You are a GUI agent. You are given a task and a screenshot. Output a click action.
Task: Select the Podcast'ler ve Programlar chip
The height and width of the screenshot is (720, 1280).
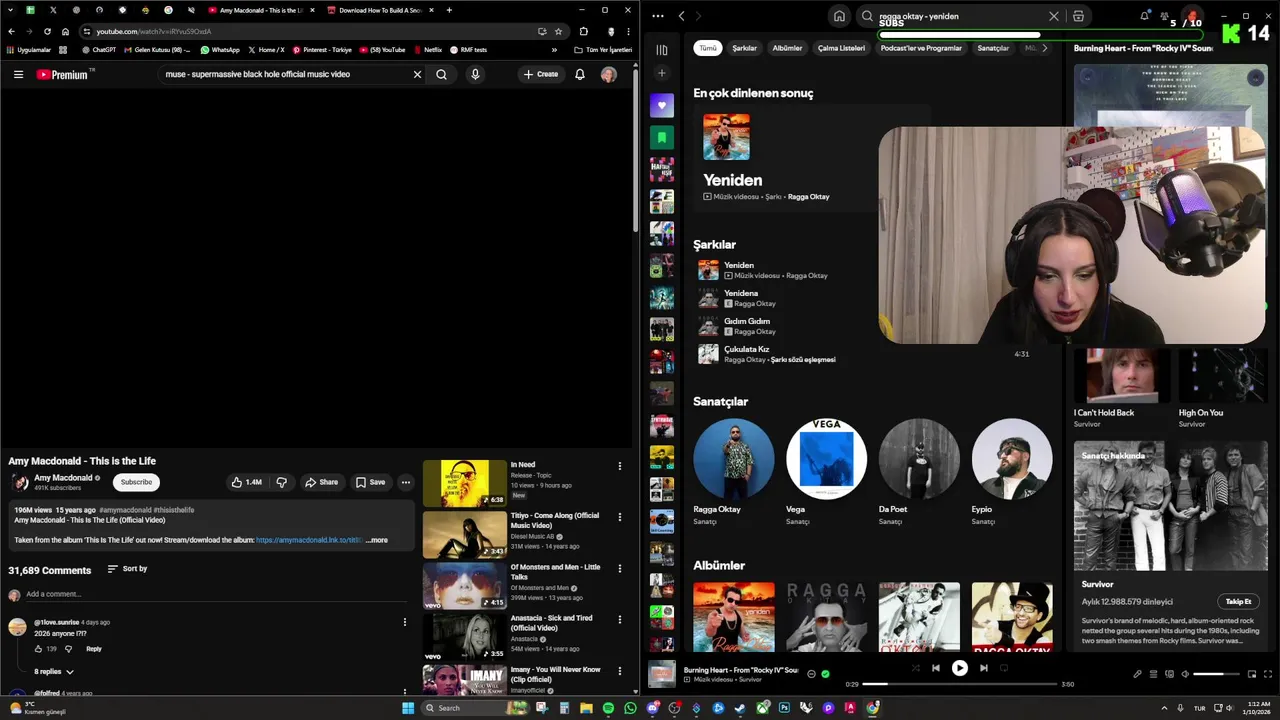[x=921, y=48]
